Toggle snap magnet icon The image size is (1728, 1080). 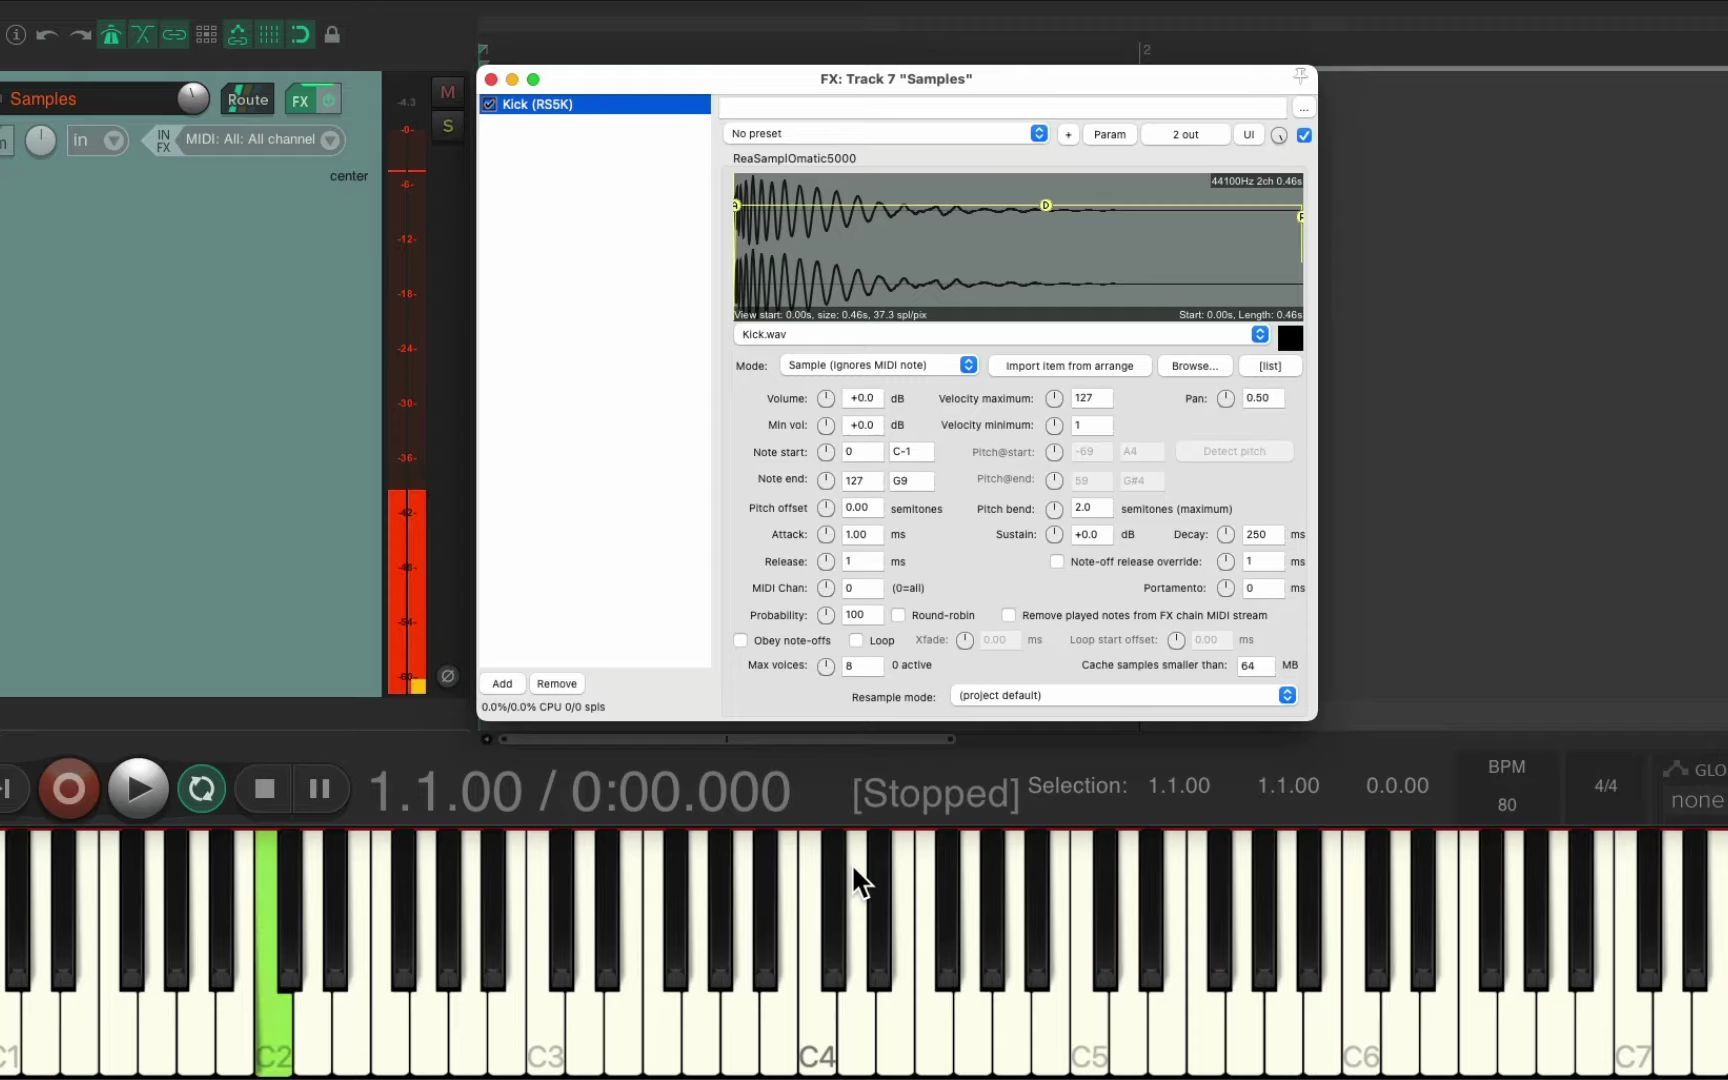[x=300, y=35]
